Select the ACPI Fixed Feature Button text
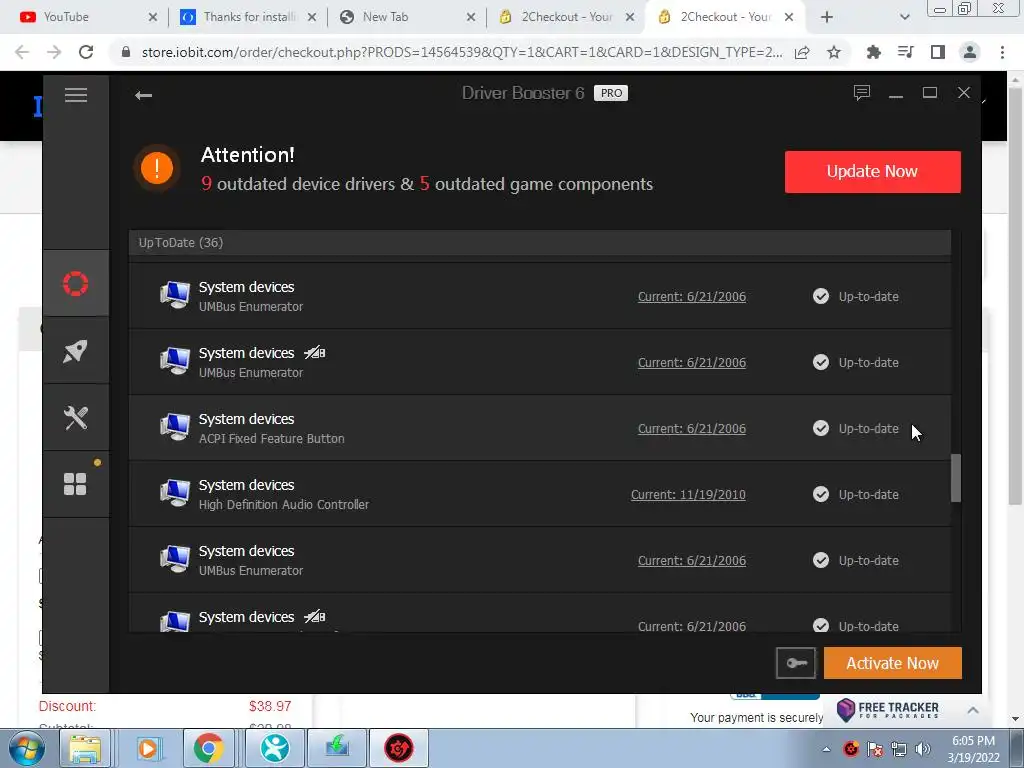Image resolution: width=1024 pixels, height=768 pixels. [x=272, y=439]
